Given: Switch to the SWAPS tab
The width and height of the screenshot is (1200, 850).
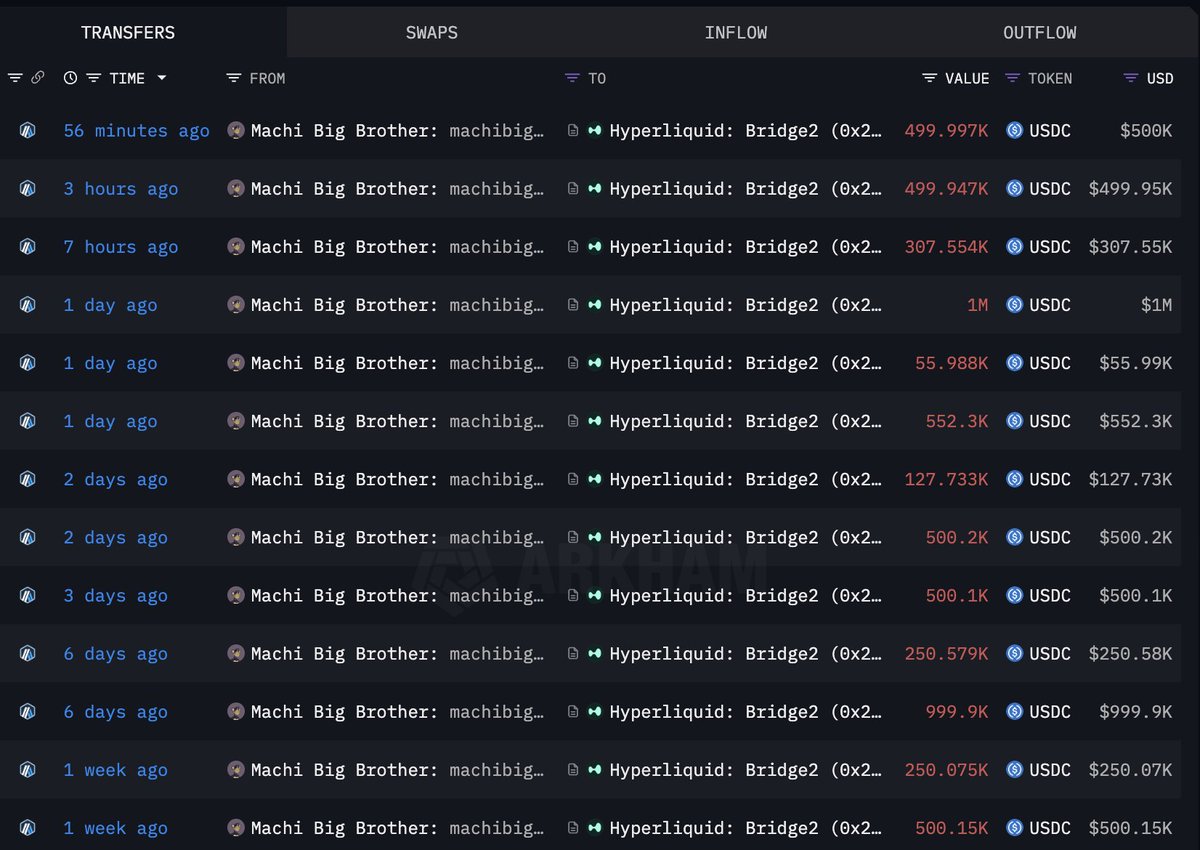Looking at the screenshot, I should [432, 33].
